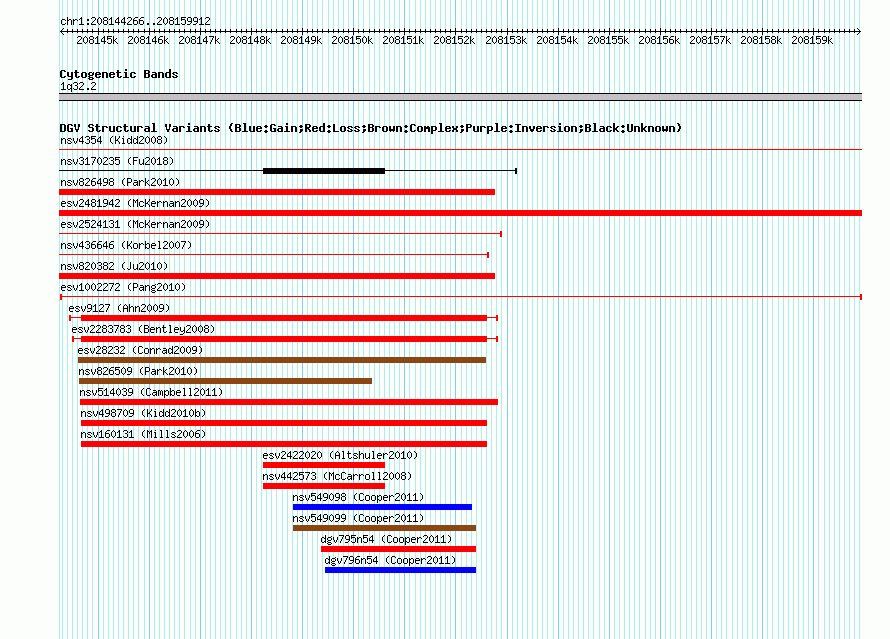Open the esv2422020 (Altshuler2010) label
Image resolution: width=890 pixels, height=639 pixels.
pyautogui.click(x=340, y=455)
